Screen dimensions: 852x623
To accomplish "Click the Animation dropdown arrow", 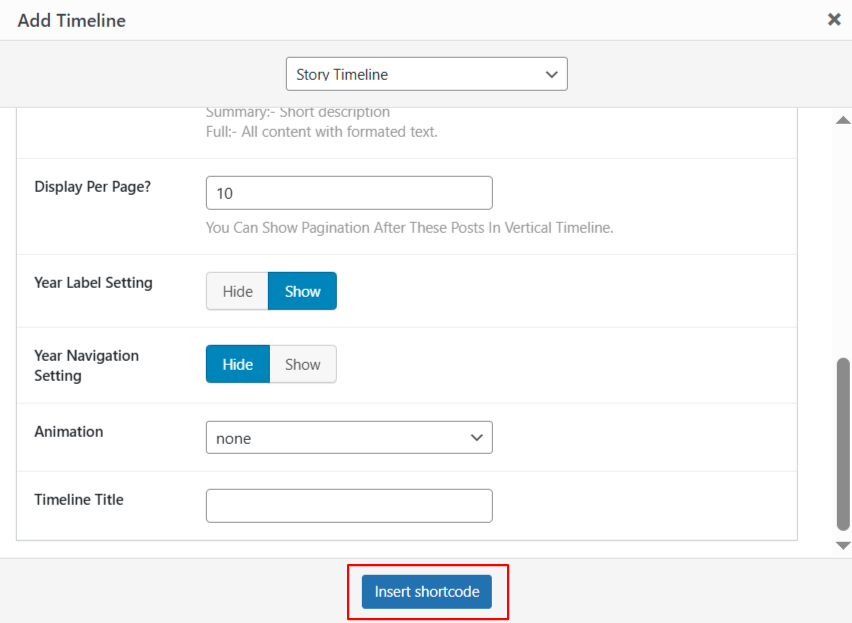I will [x=477, y=437].
